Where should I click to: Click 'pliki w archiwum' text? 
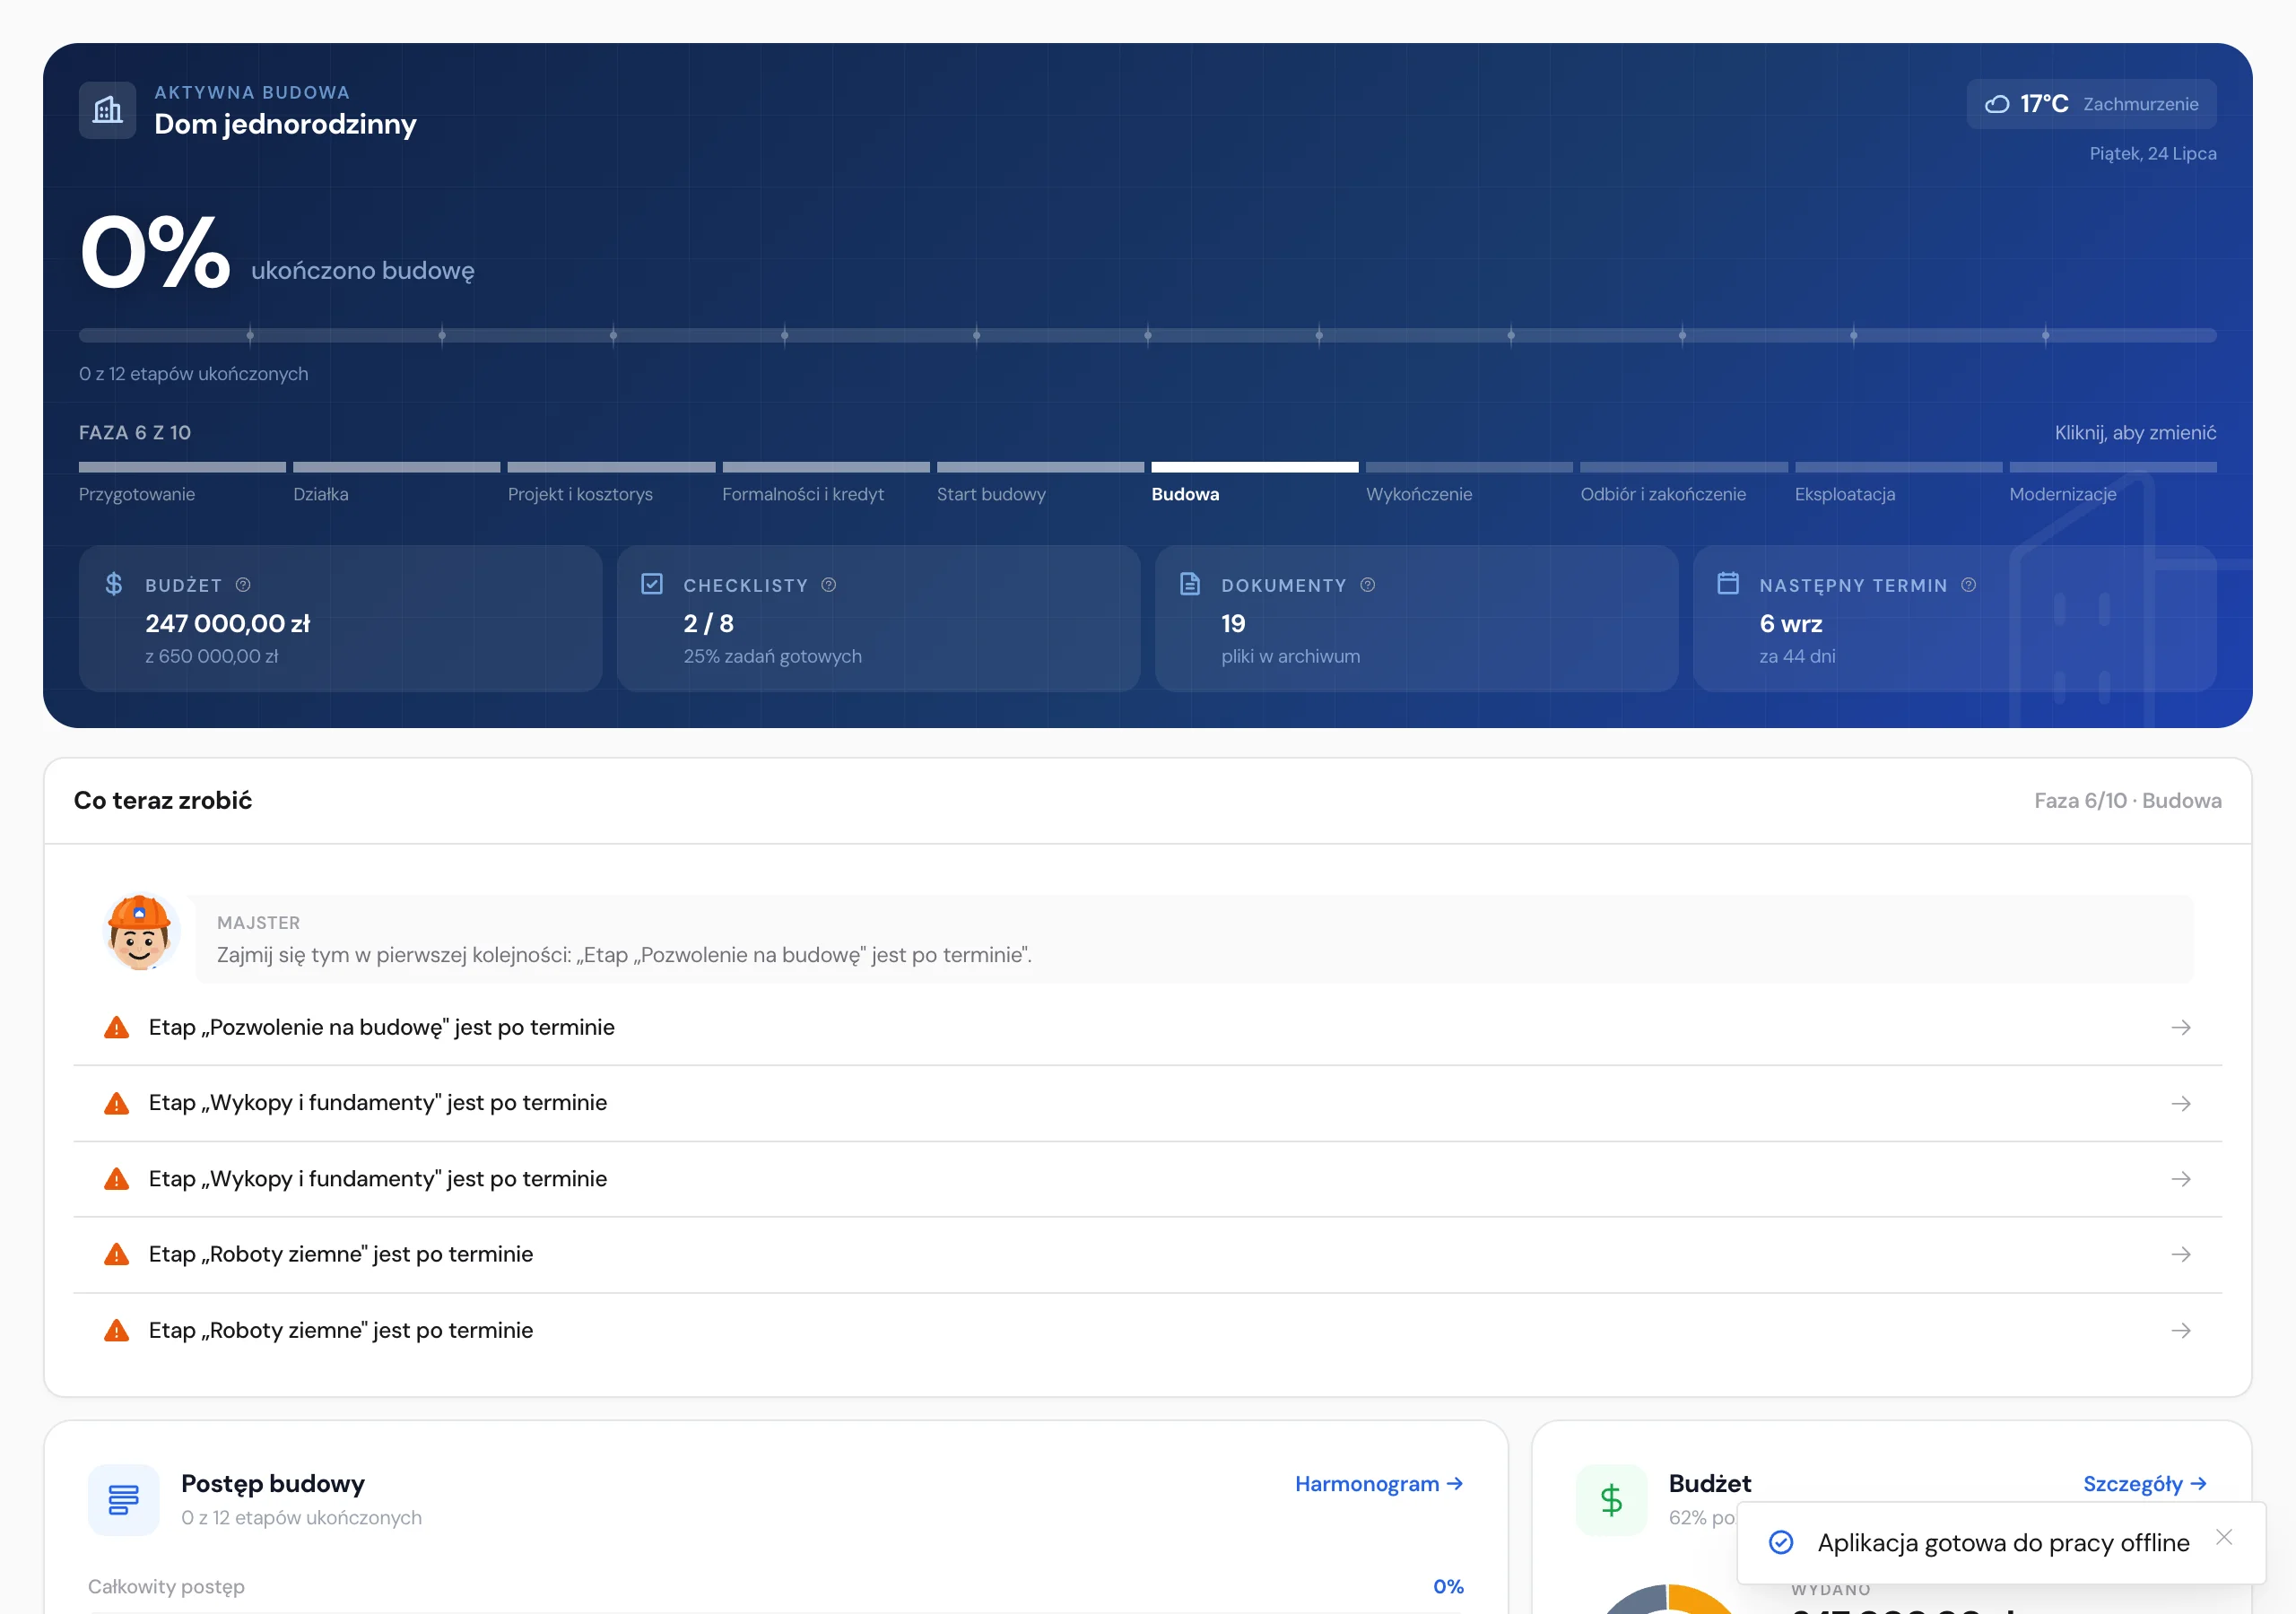[1290, 657]
